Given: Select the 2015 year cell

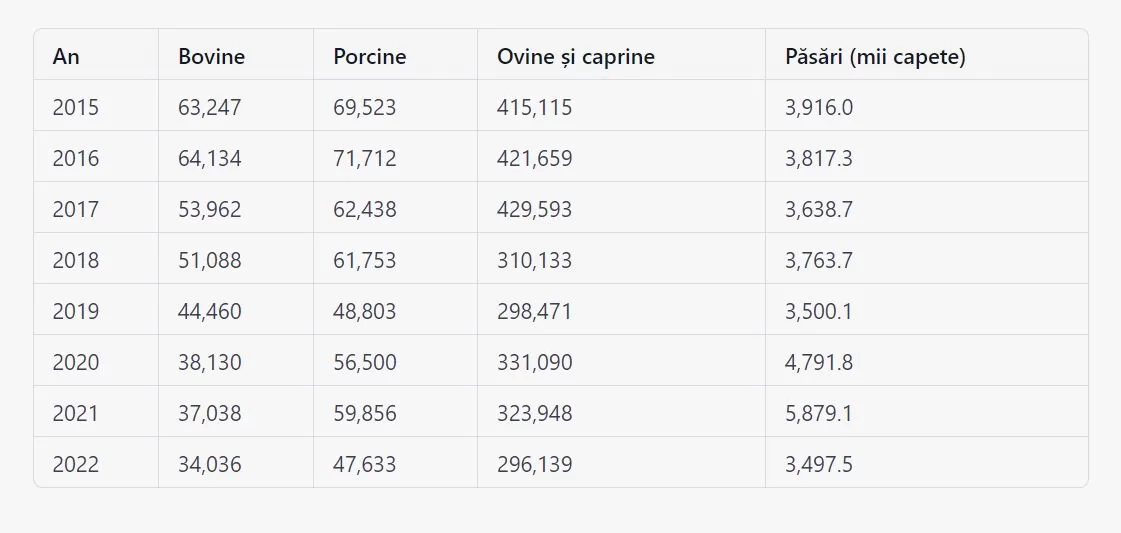Looking at the screenshot, I should coord(76,107).
